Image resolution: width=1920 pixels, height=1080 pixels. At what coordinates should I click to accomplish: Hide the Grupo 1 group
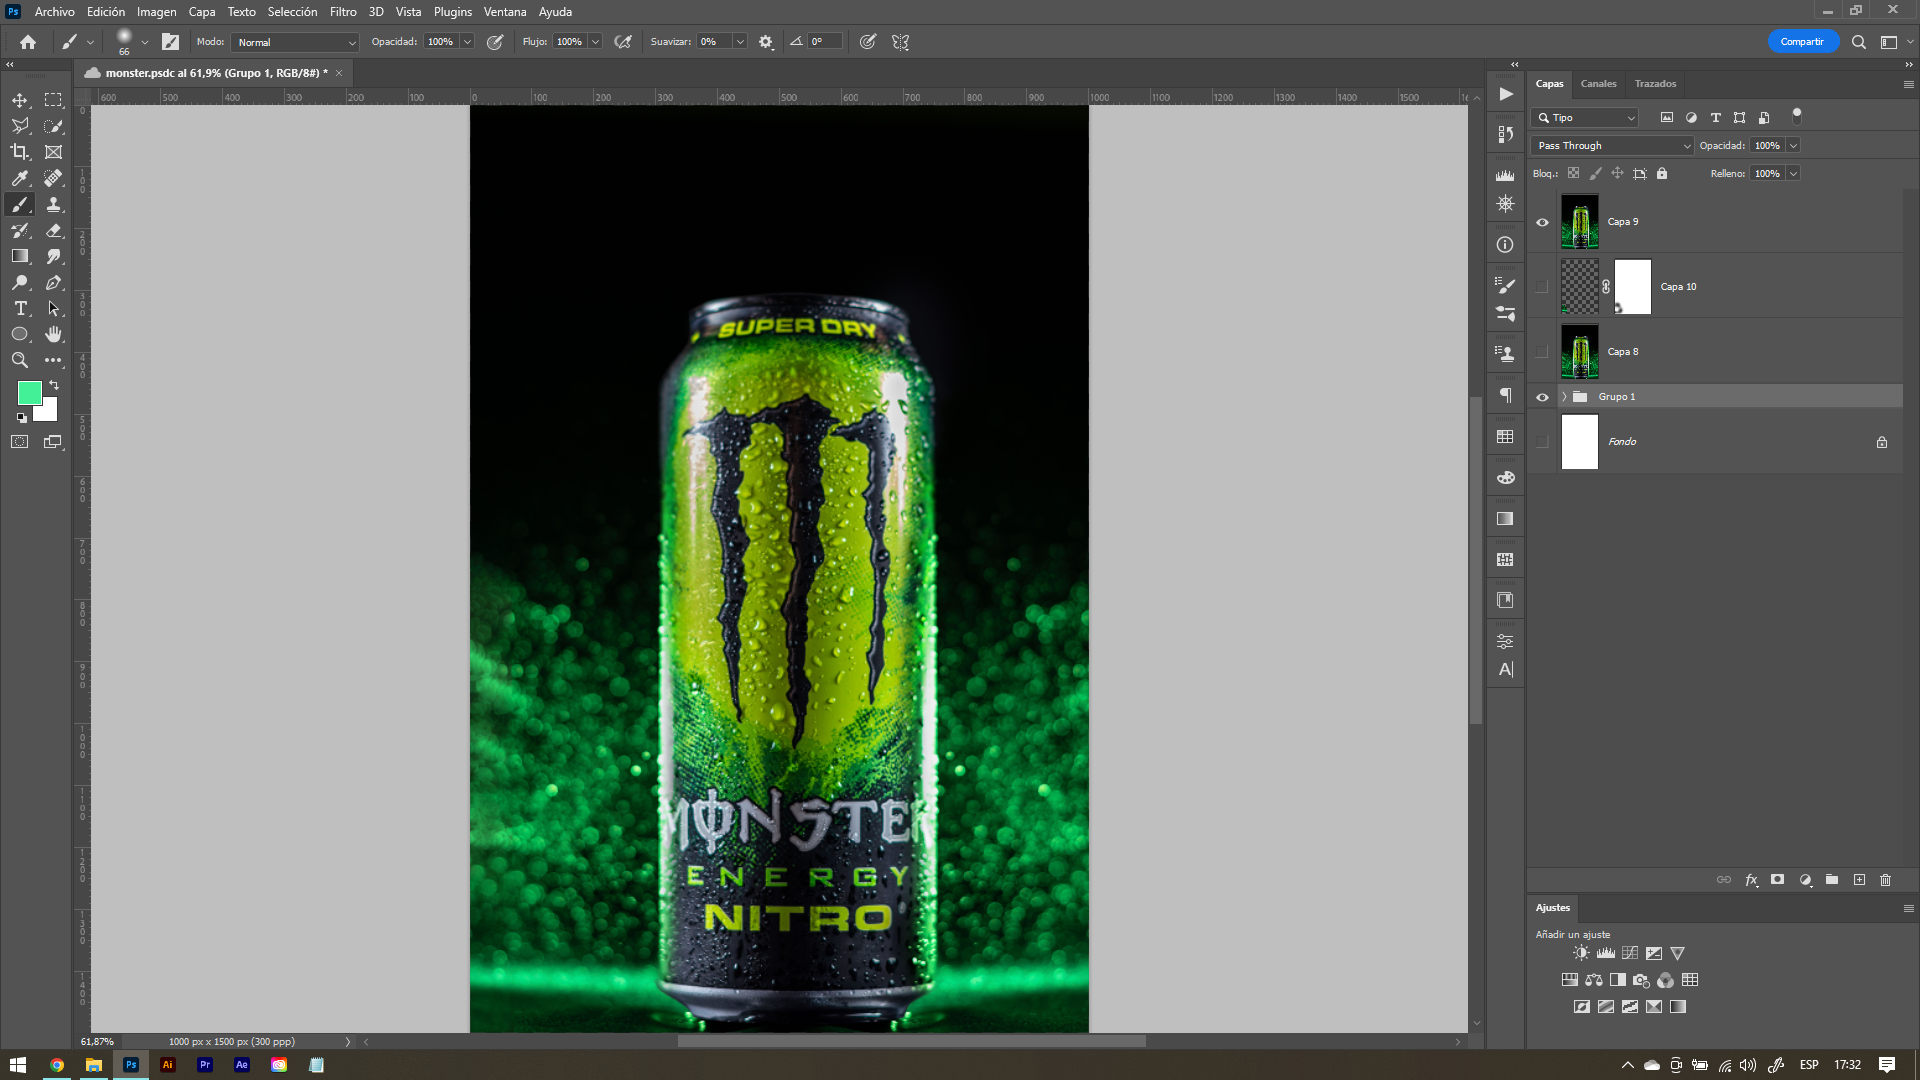point(1542,397)
